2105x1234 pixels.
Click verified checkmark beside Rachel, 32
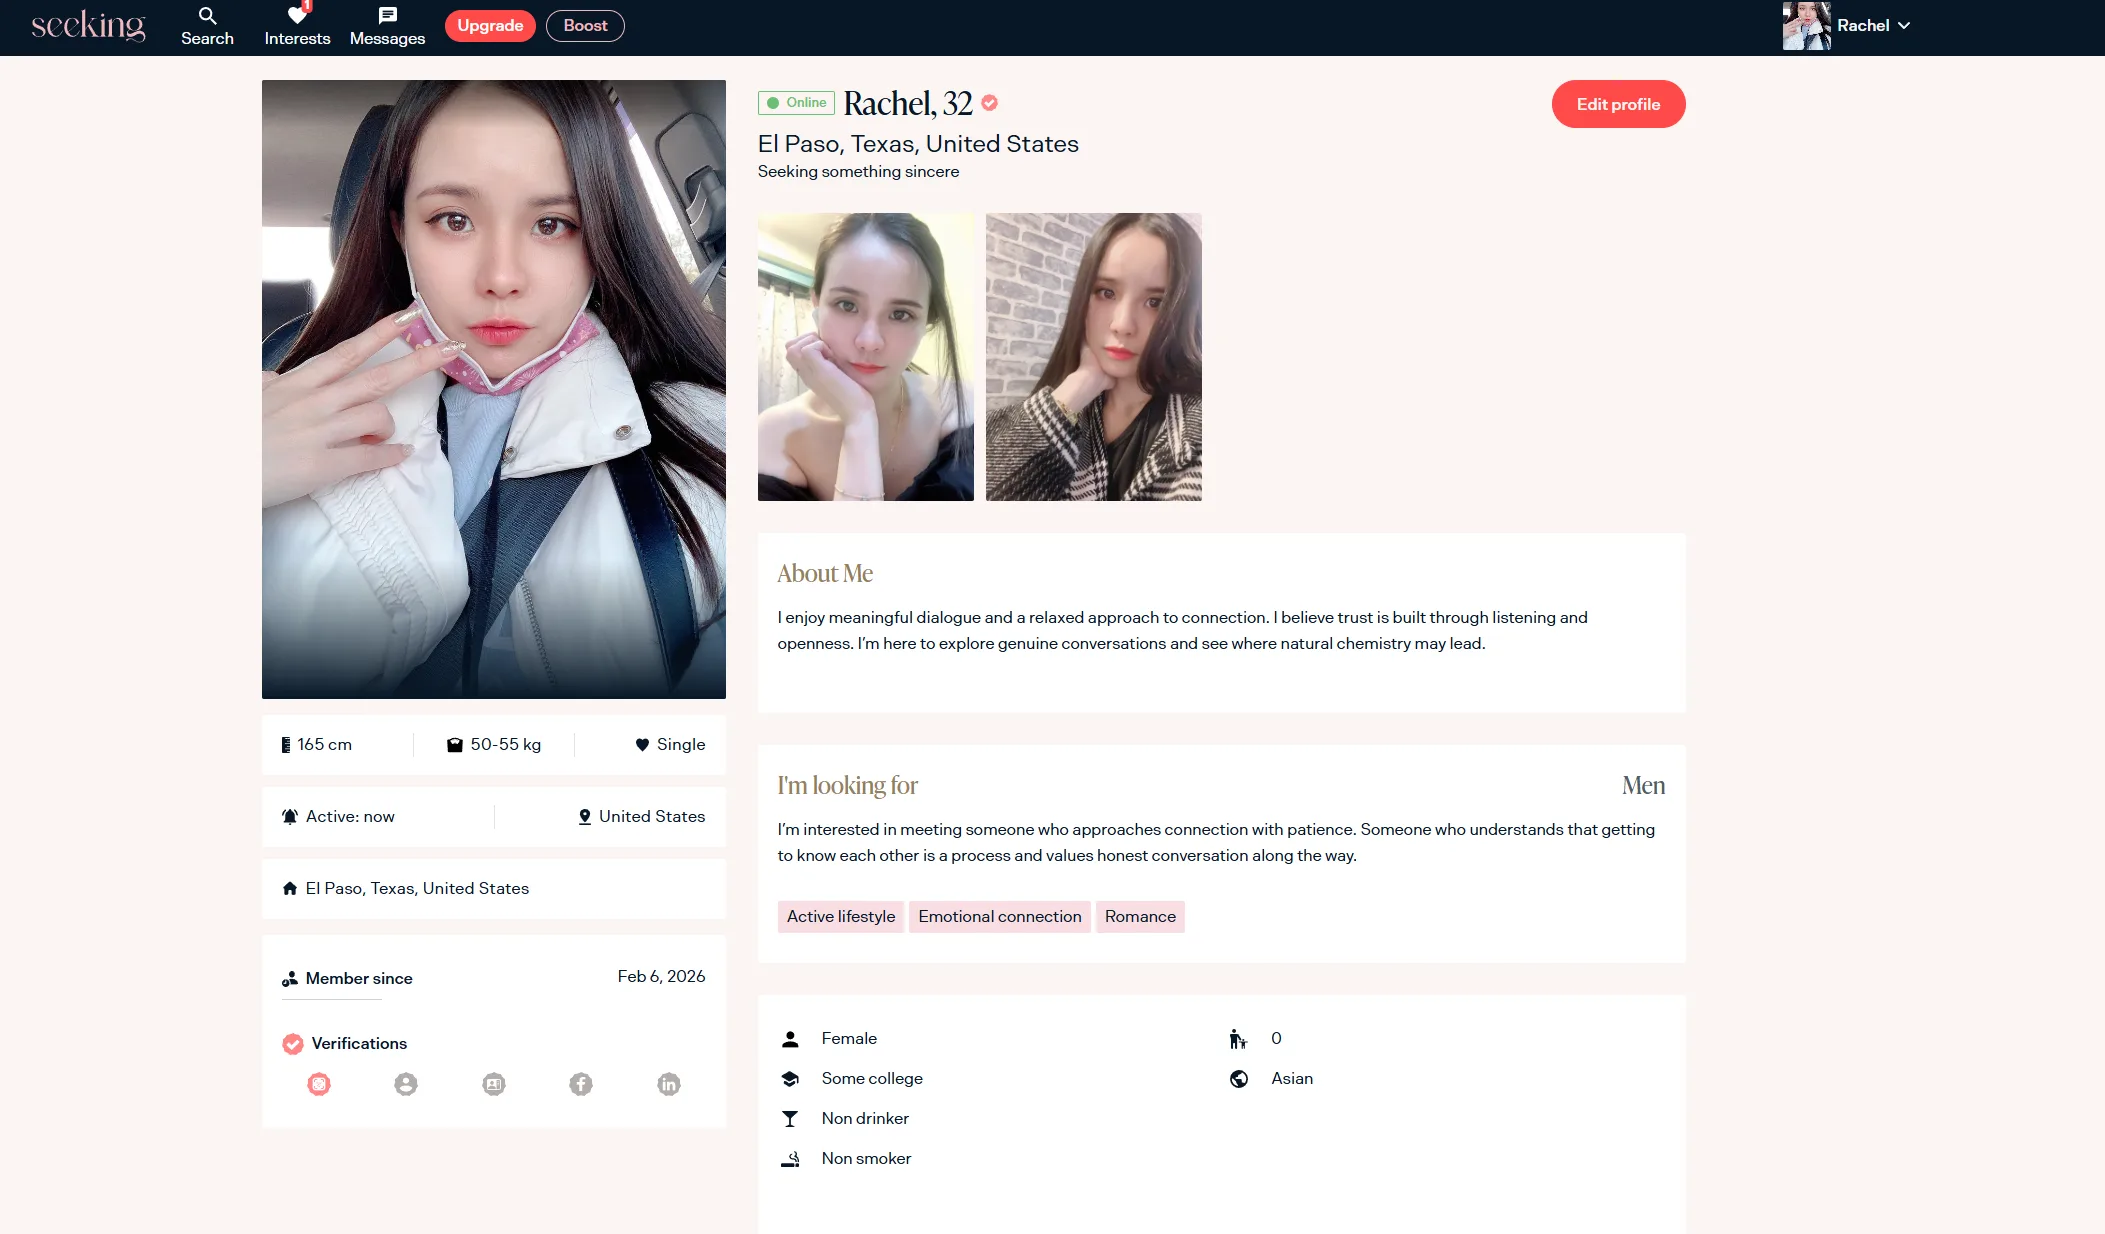click(x=990, y=103)
